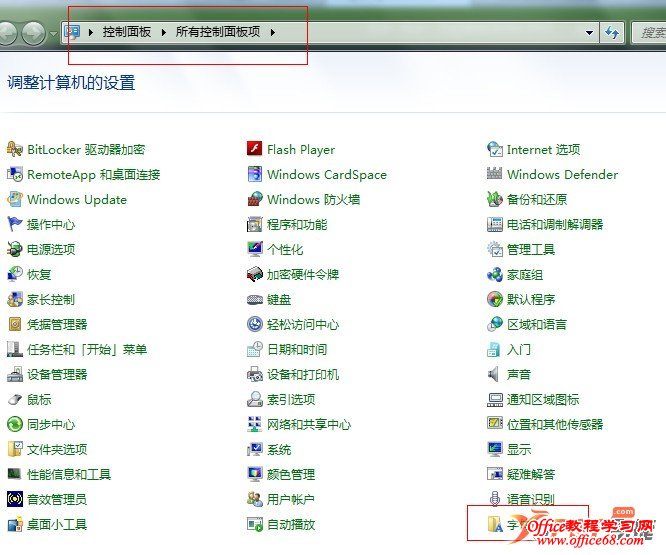Screen dimensions: 666x555
Task: Open the Windows Update icon
Action: click(15, 200)
